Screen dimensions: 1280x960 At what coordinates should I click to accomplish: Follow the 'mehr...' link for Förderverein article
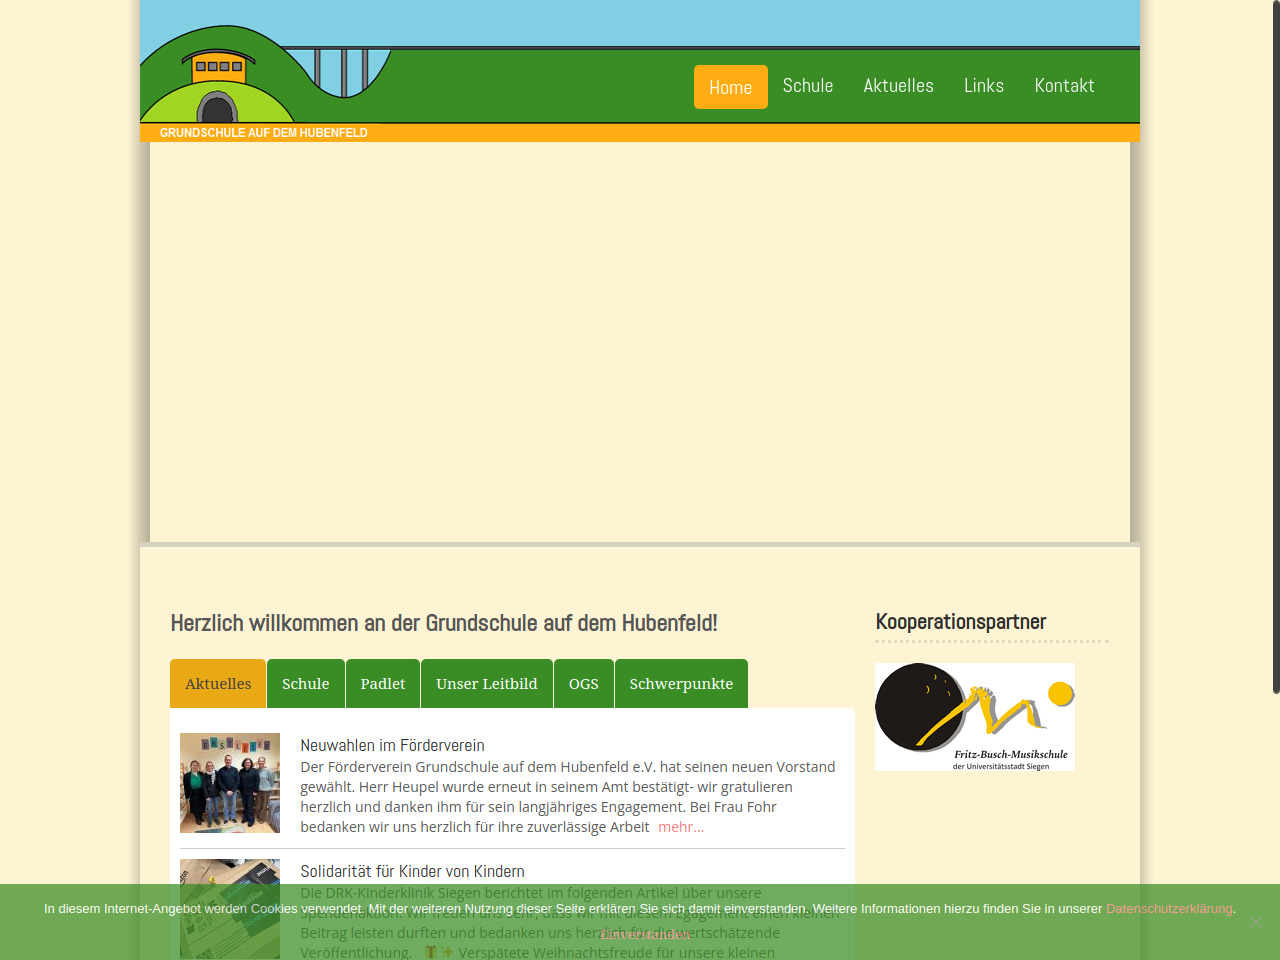click(681, 827)
